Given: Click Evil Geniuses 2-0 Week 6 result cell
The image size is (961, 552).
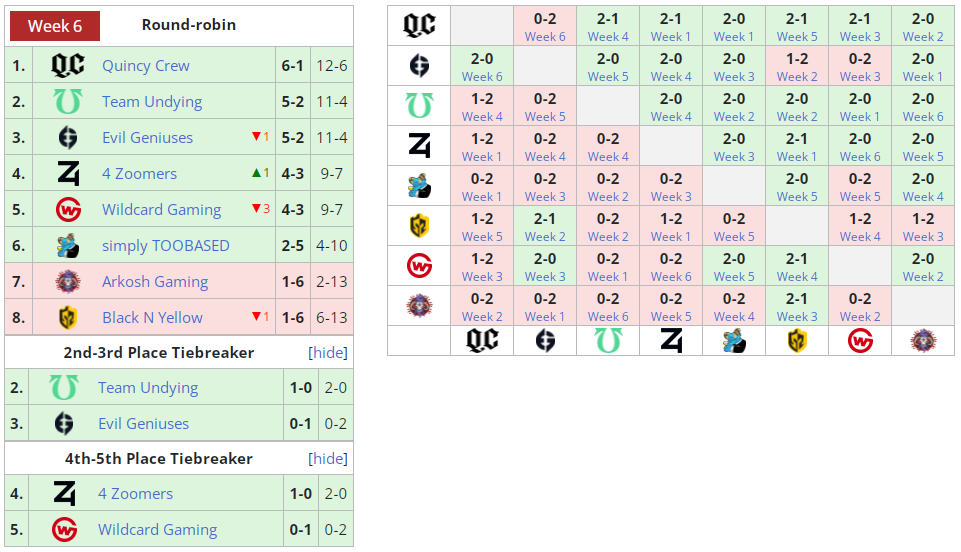Looking at the screenshot, I should click(482, 66).
